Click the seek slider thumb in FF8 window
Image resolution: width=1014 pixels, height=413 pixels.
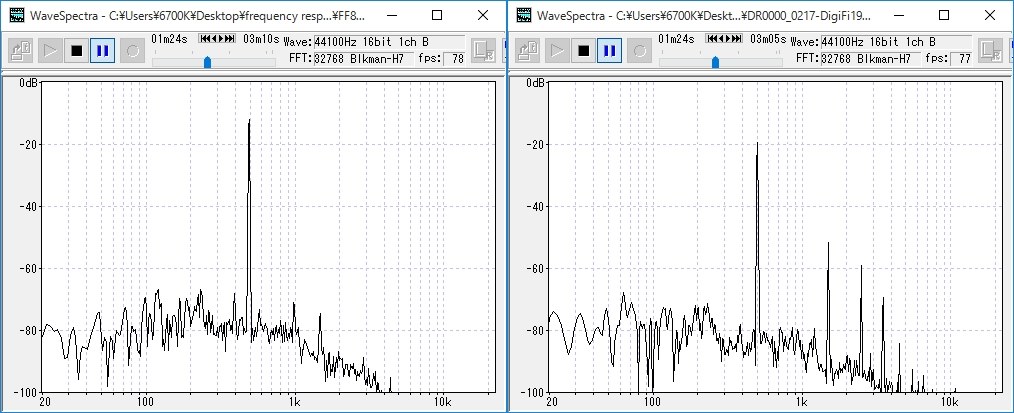tap(208, 62)
